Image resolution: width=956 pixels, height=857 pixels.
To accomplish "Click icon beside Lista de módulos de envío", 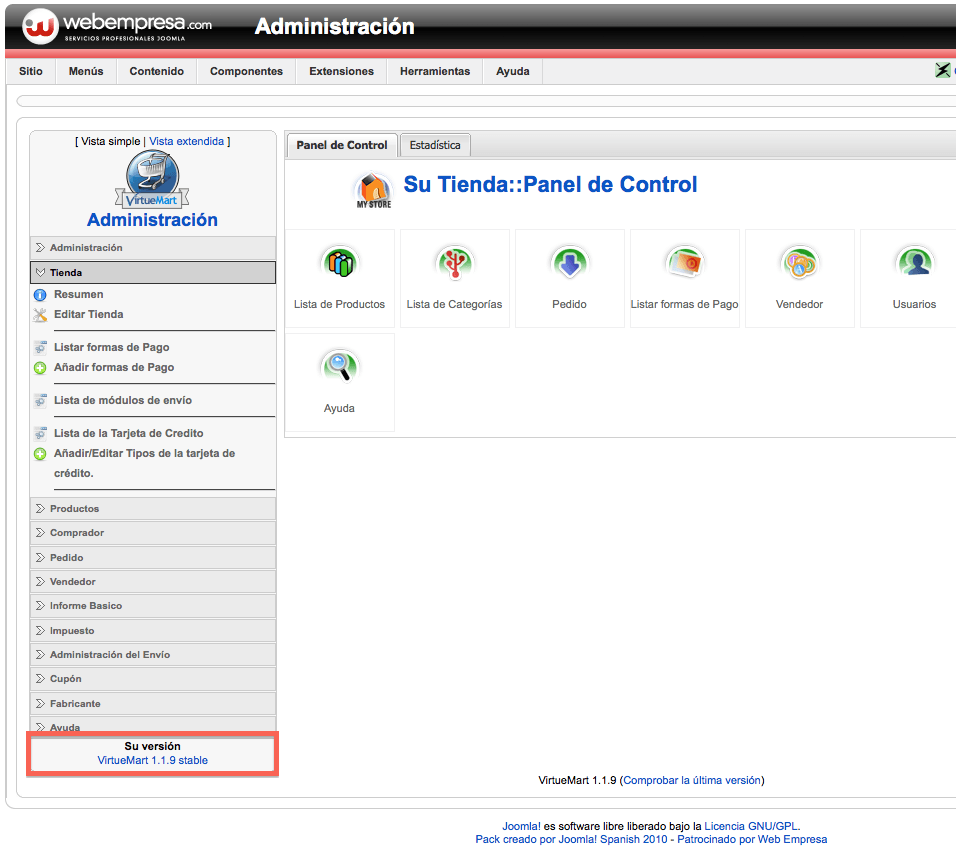I will point(40,401).
